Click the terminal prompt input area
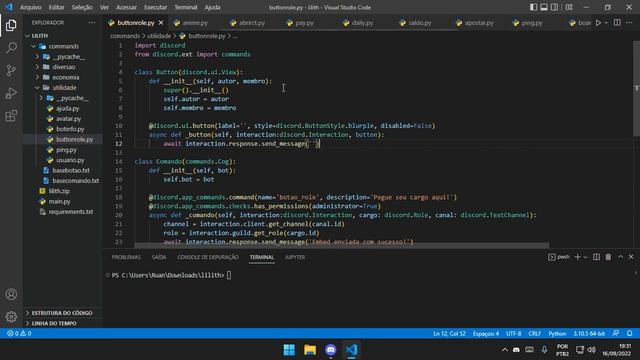The image size is (640, 360). click(x=229, y=276)
